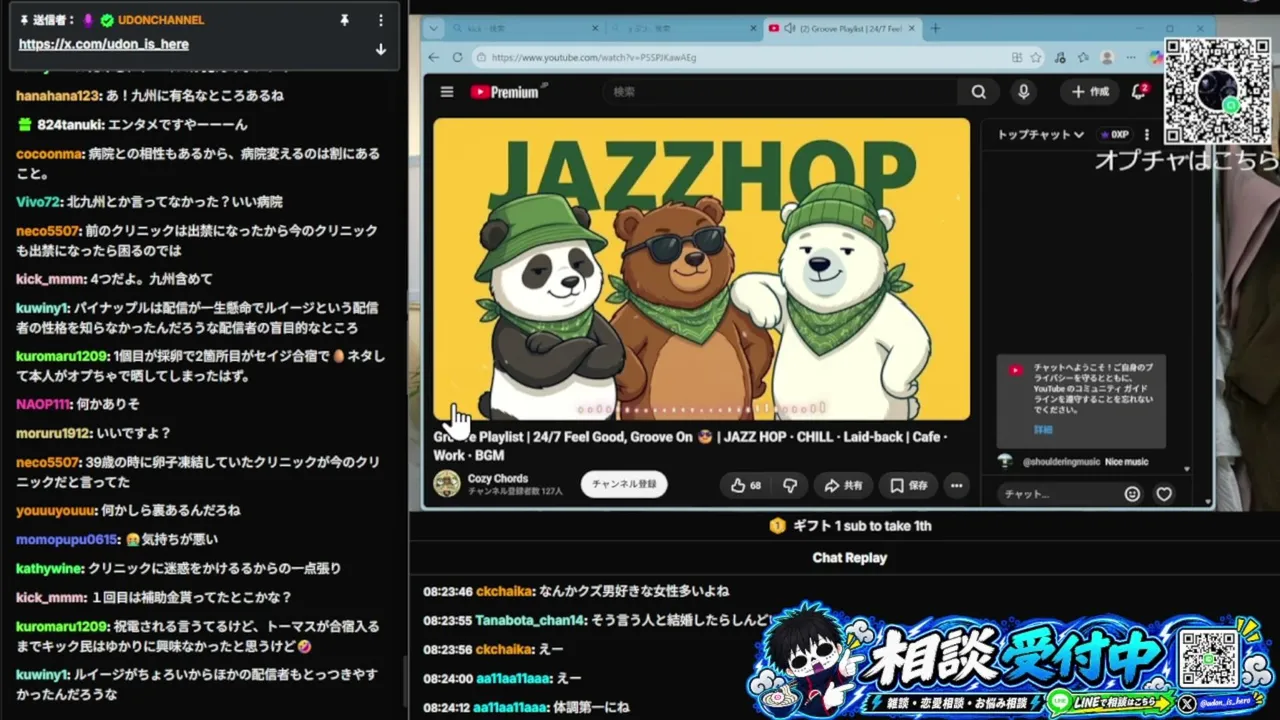Share the video with 共有 button
The width and height of the screenshot is (1280, 720).
[843, 485]
